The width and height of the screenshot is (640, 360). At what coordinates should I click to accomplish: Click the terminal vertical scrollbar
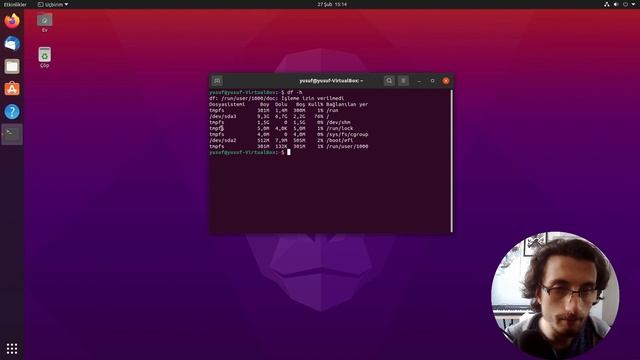click(x=451, y=161)
